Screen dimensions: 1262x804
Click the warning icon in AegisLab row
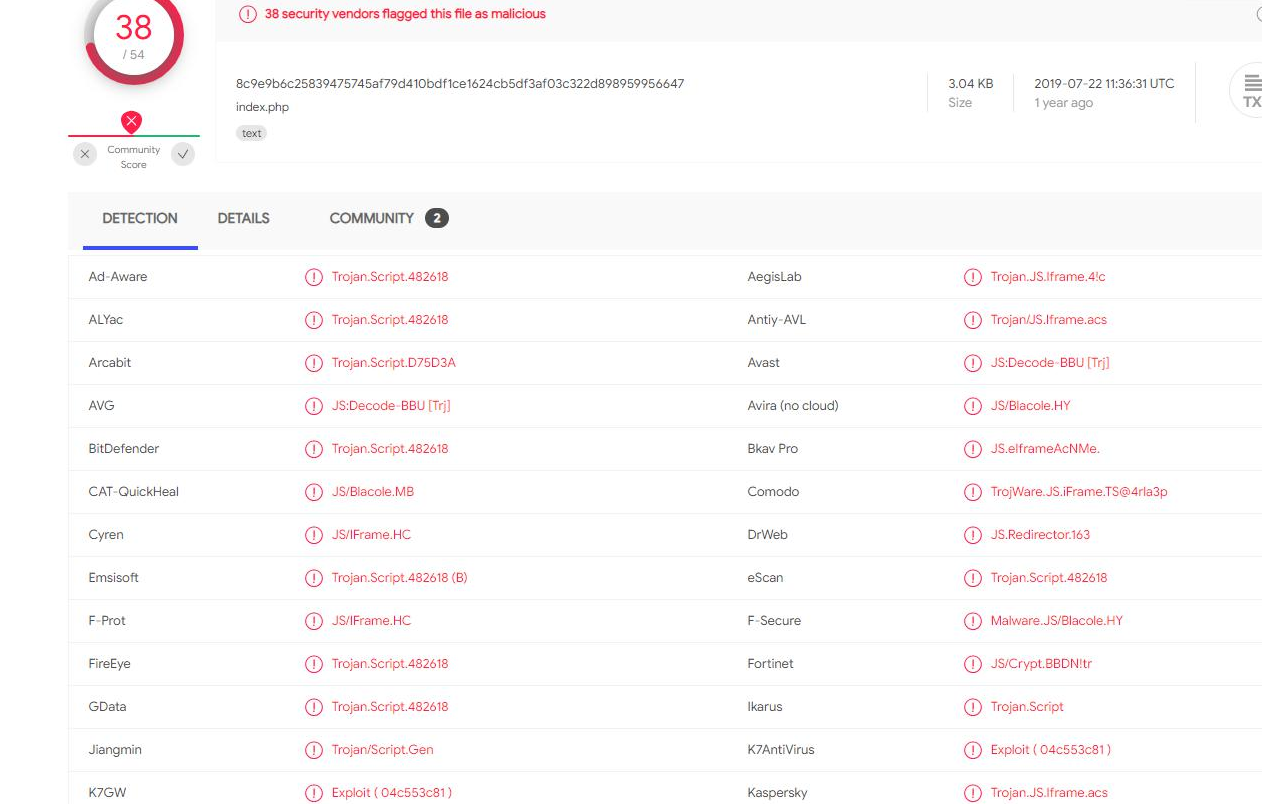coord(972,277)
